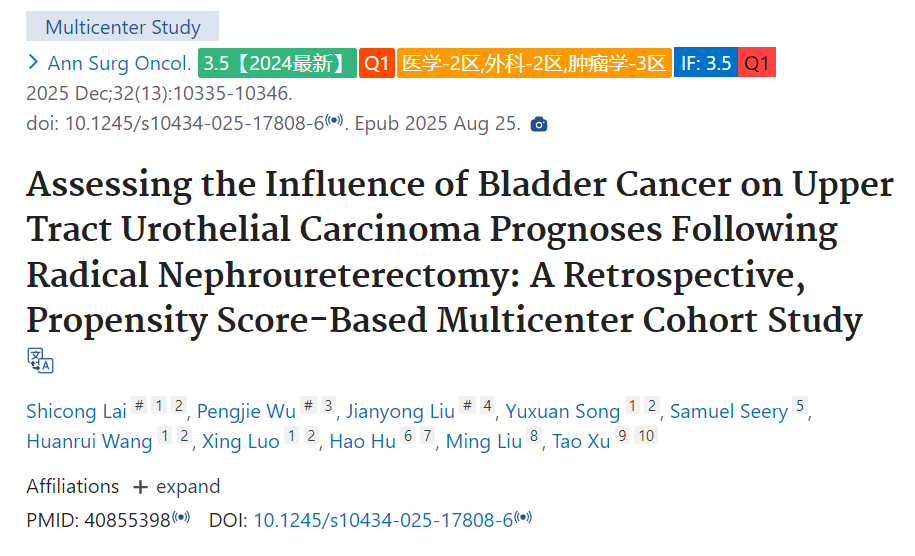The height and width of the screenshot is (556, 915).
Task: Open author Tao Xu link
Action: 581,442
